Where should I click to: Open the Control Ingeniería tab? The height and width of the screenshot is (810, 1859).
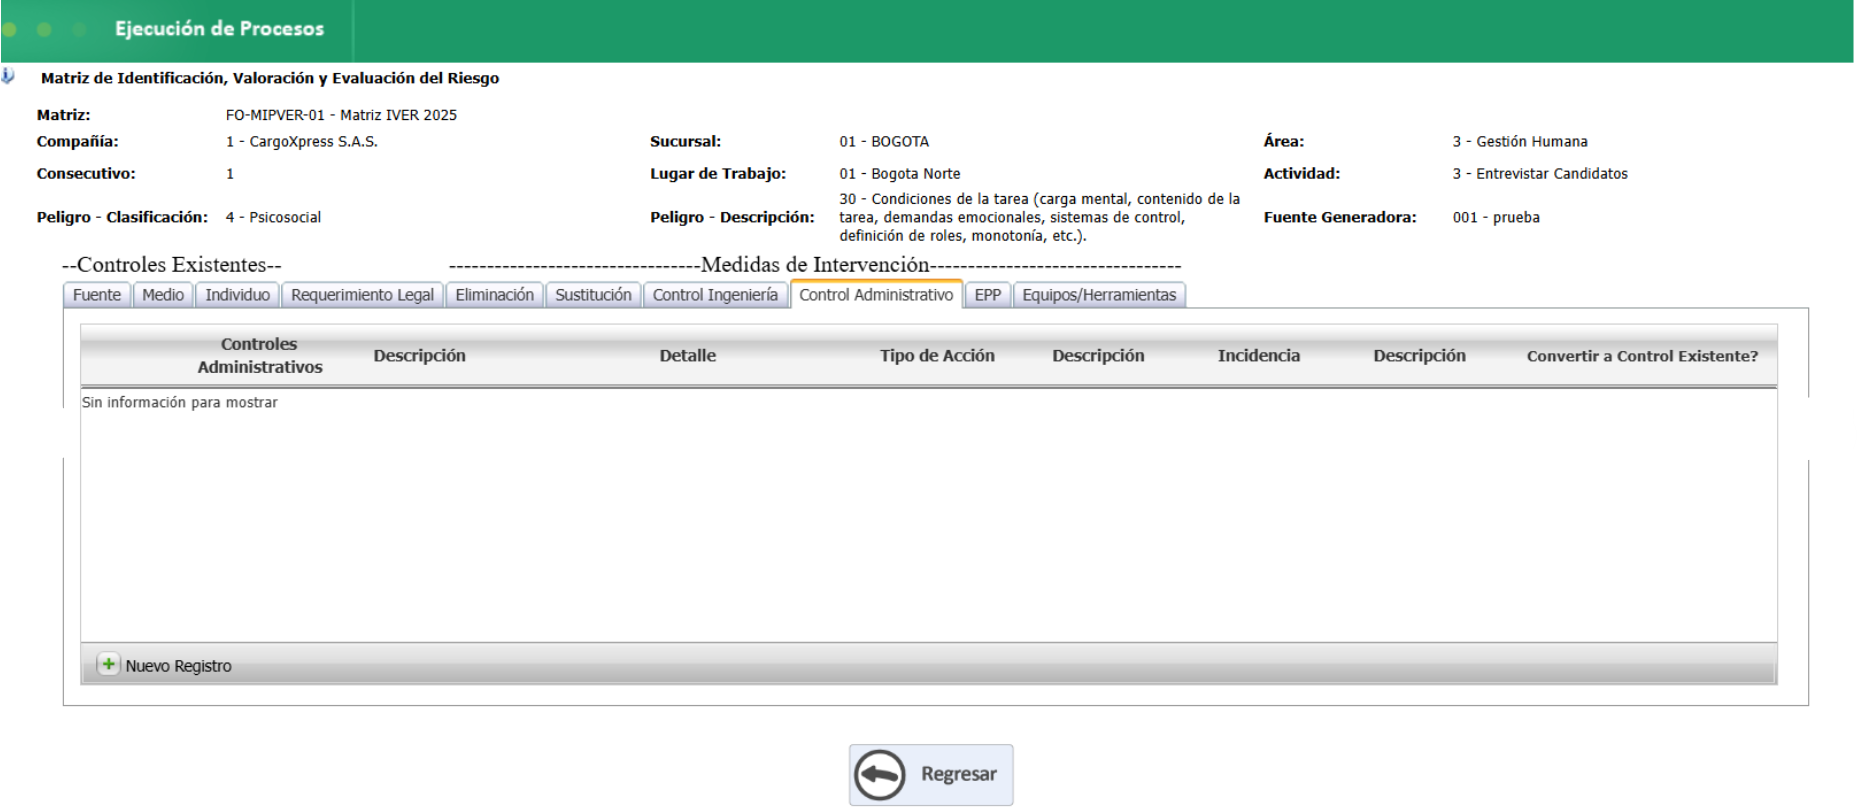pos(715,295)
